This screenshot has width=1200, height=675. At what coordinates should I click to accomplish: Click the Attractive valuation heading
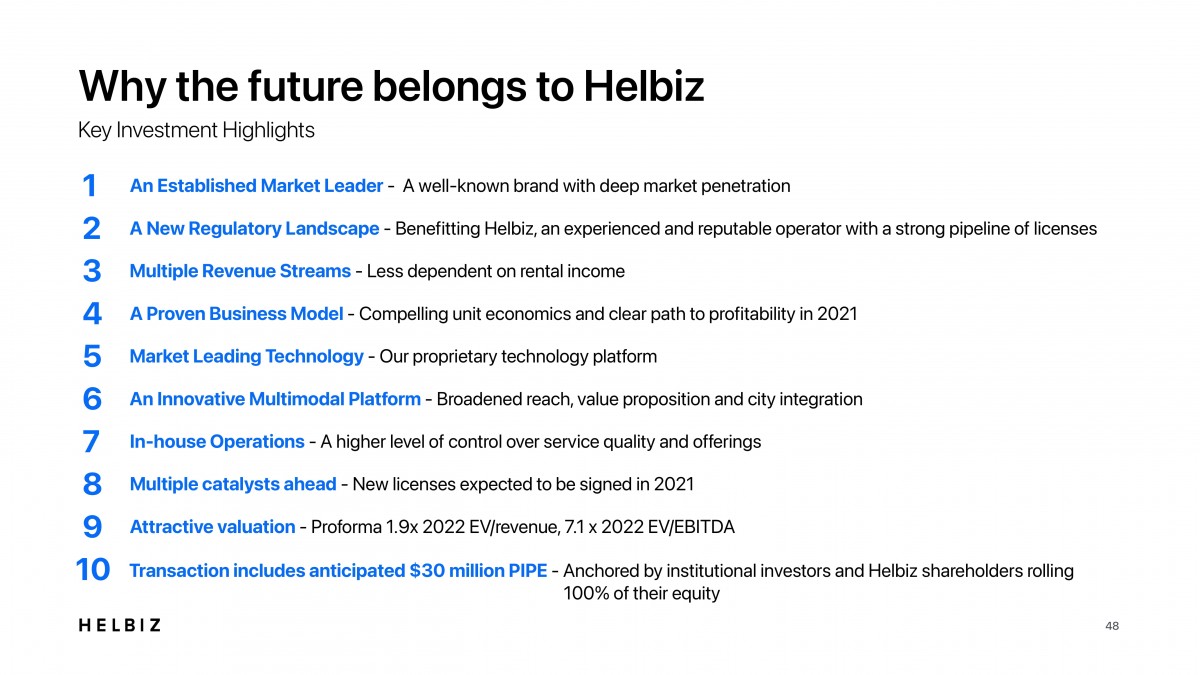212,527
